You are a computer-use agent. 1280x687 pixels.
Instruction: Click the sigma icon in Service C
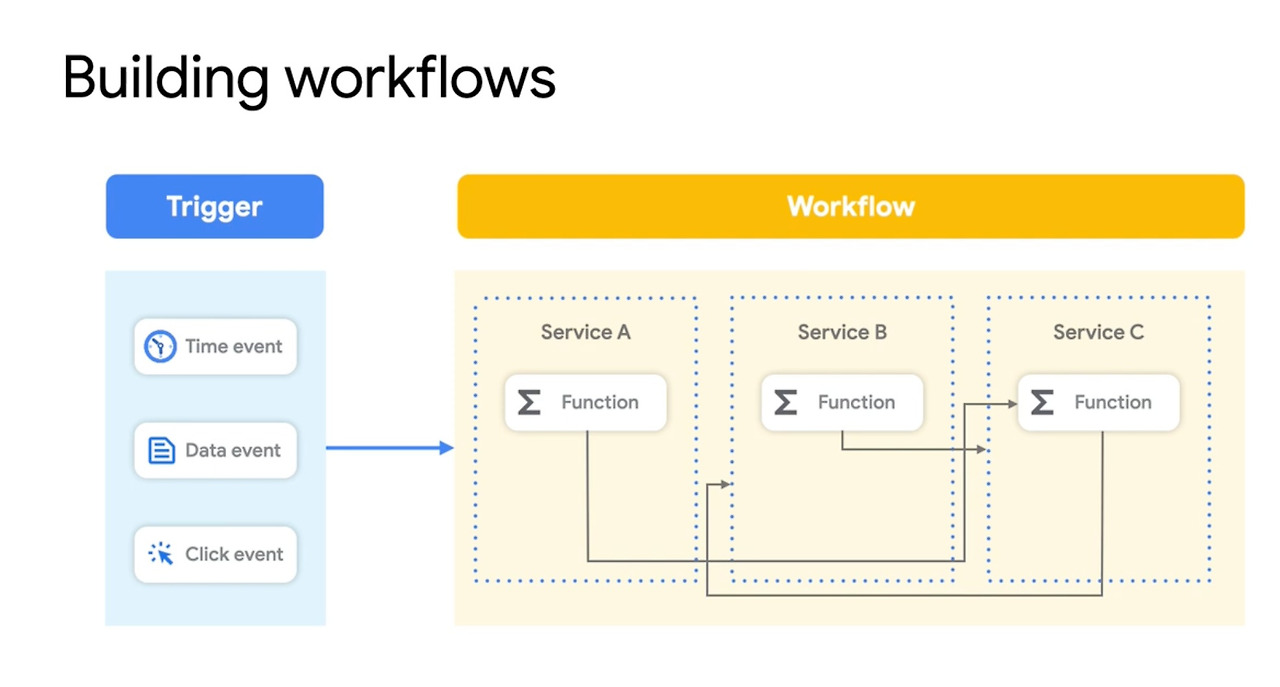click(1042, 403)
